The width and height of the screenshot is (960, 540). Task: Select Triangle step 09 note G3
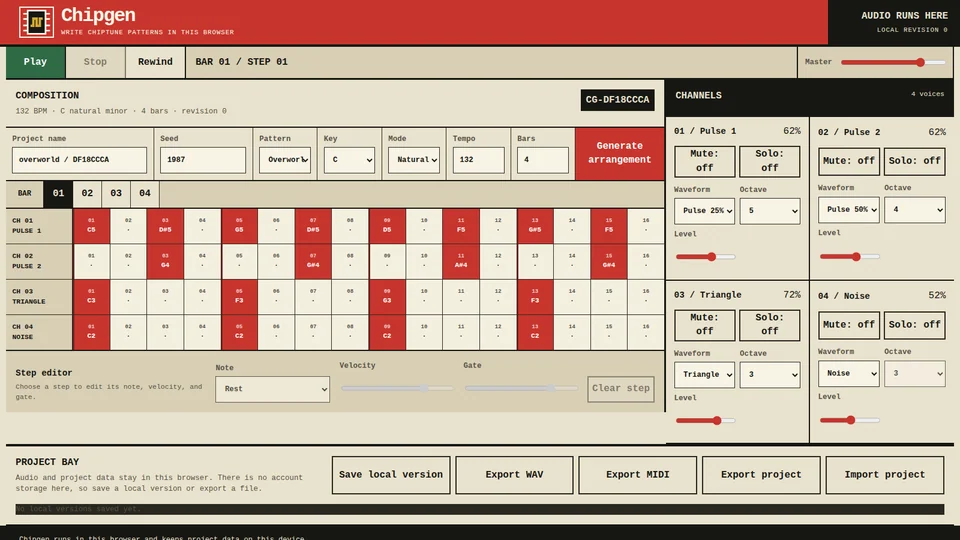pyautogui.click(x=387, y=296)
